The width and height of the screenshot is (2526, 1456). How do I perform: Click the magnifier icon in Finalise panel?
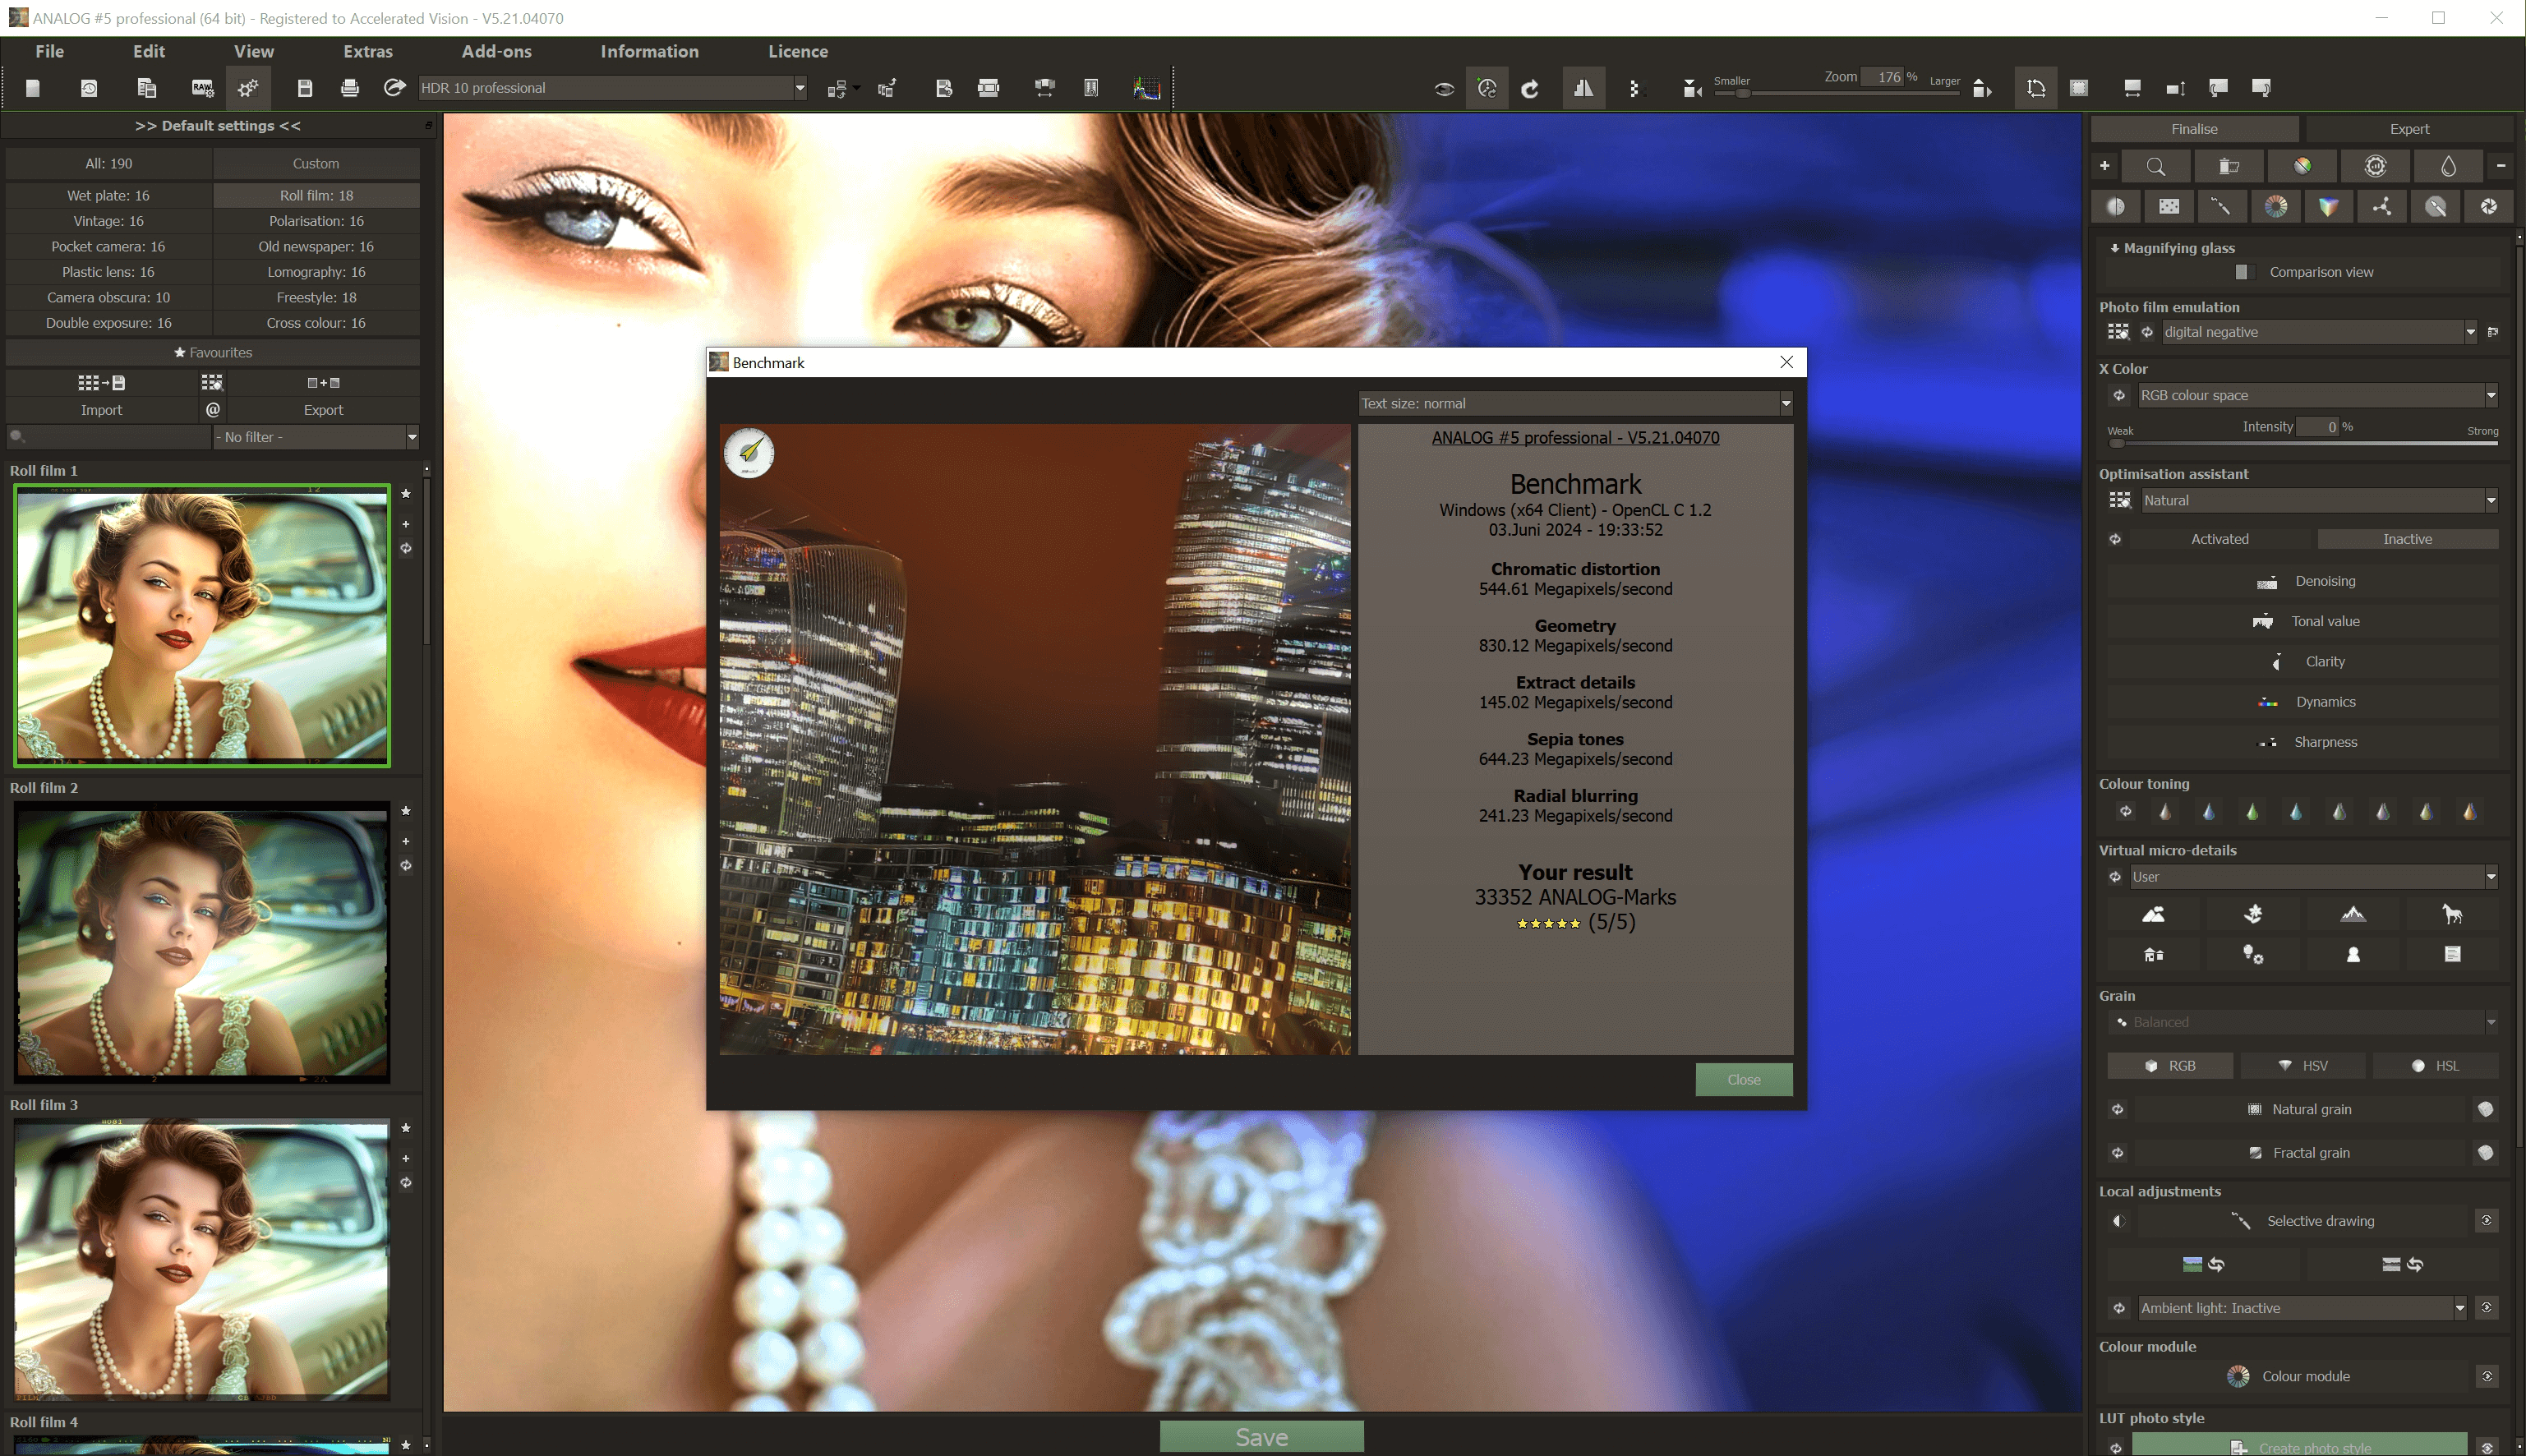point(2156,166)
